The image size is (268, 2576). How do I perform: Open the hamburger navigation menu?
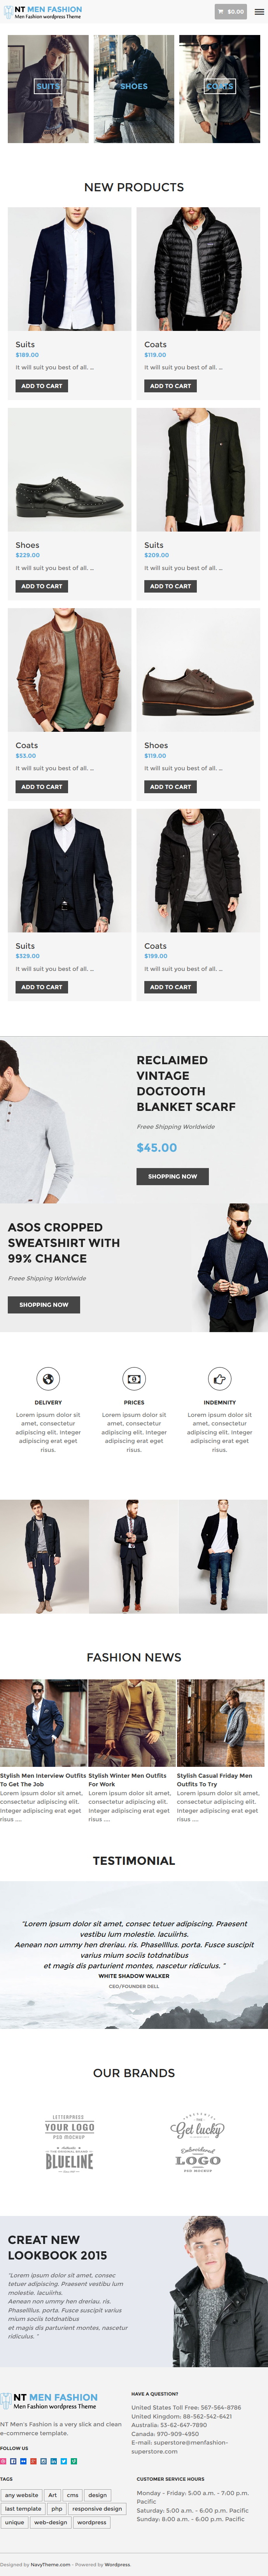click(259, 12)
